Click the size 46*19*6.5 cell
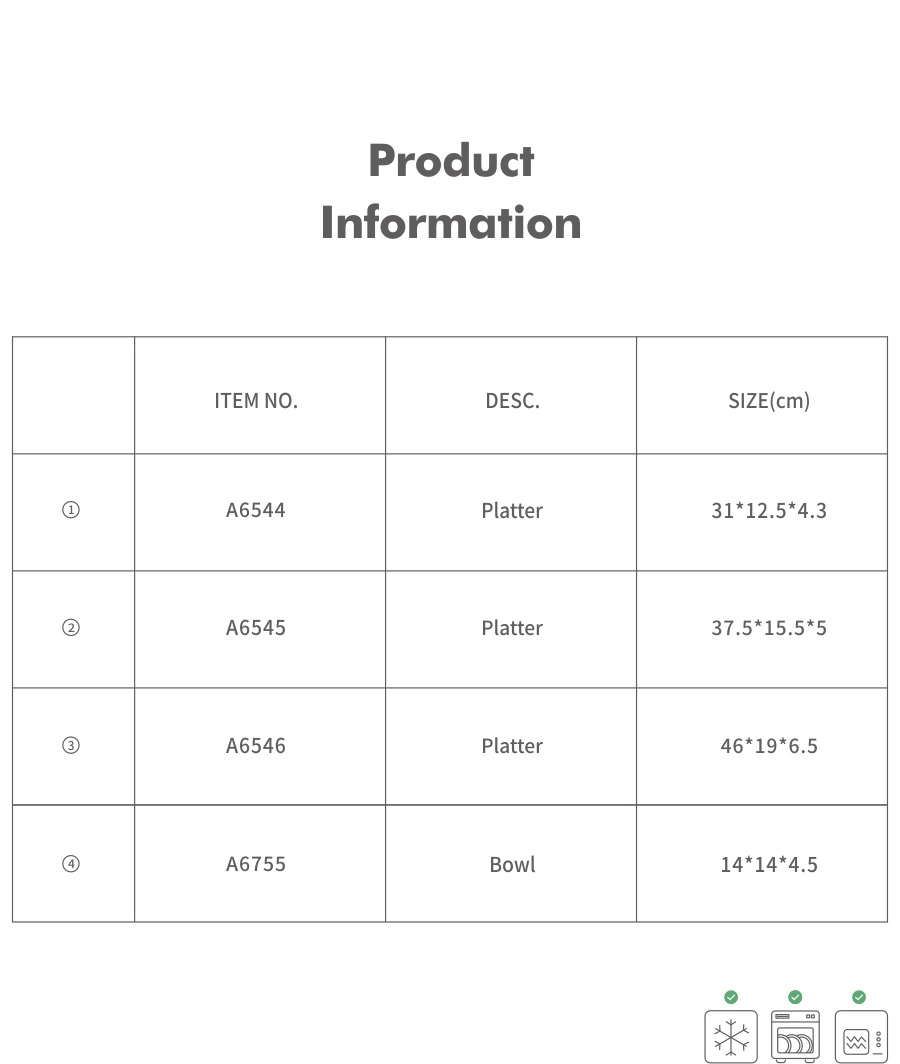The width and height of the screenshot is (900, 1064). click(x=769, y=746)
